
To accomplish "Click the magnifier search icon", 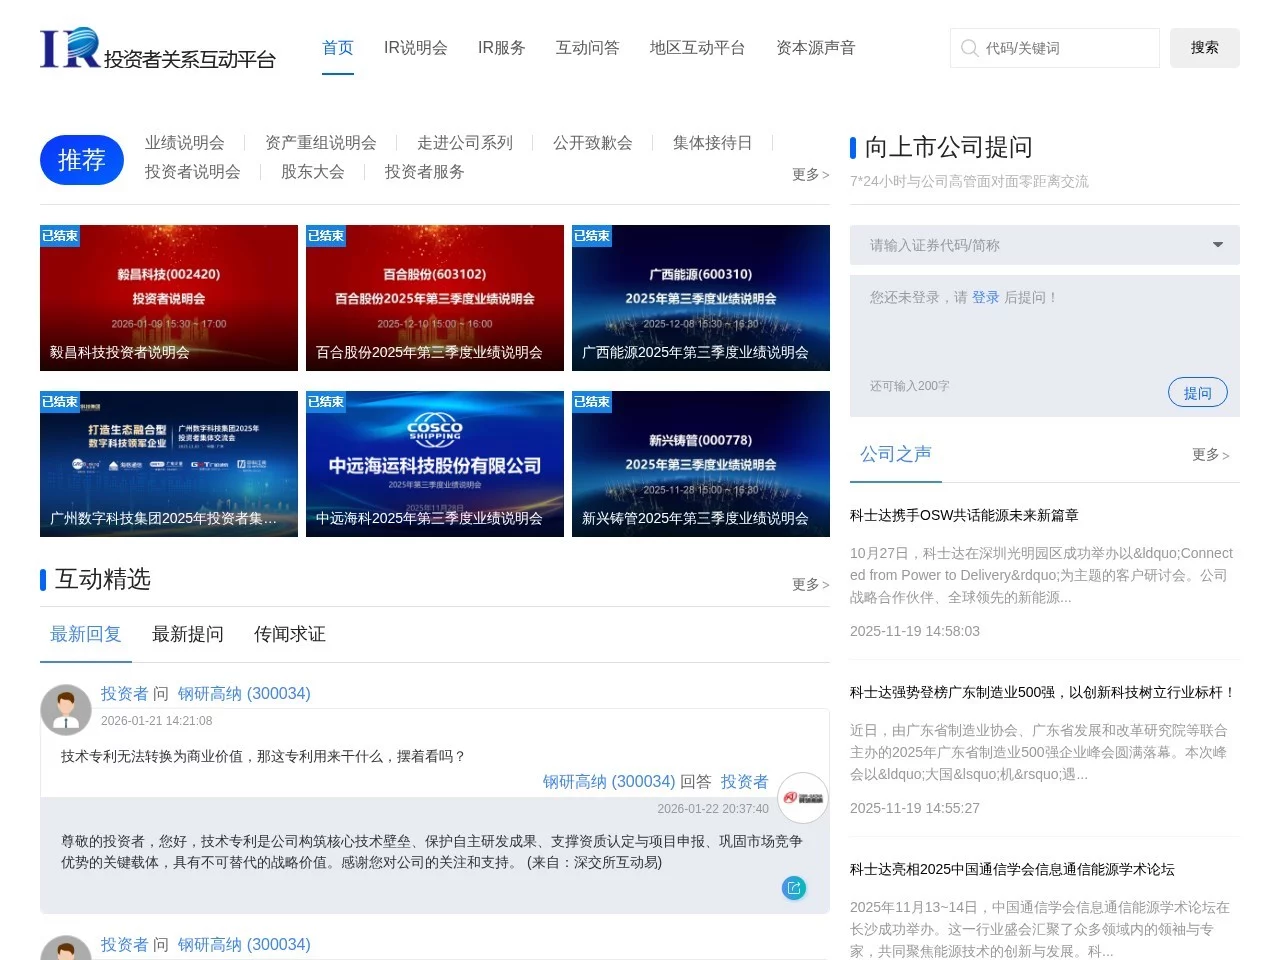I will pos(970,48).
